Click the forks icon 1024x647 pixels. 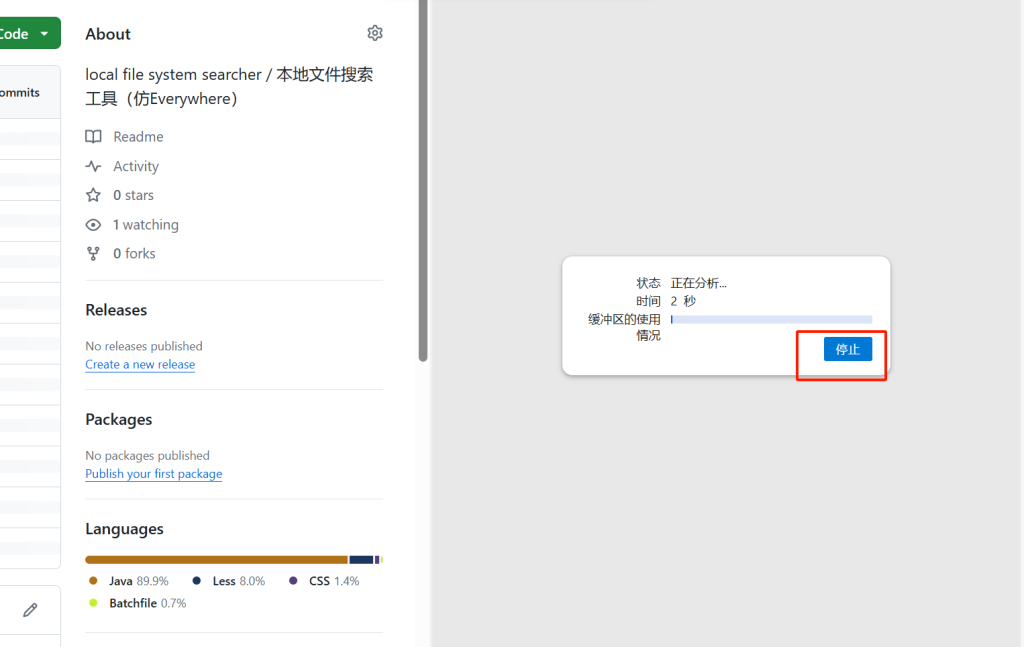click(x=93, y=254)
